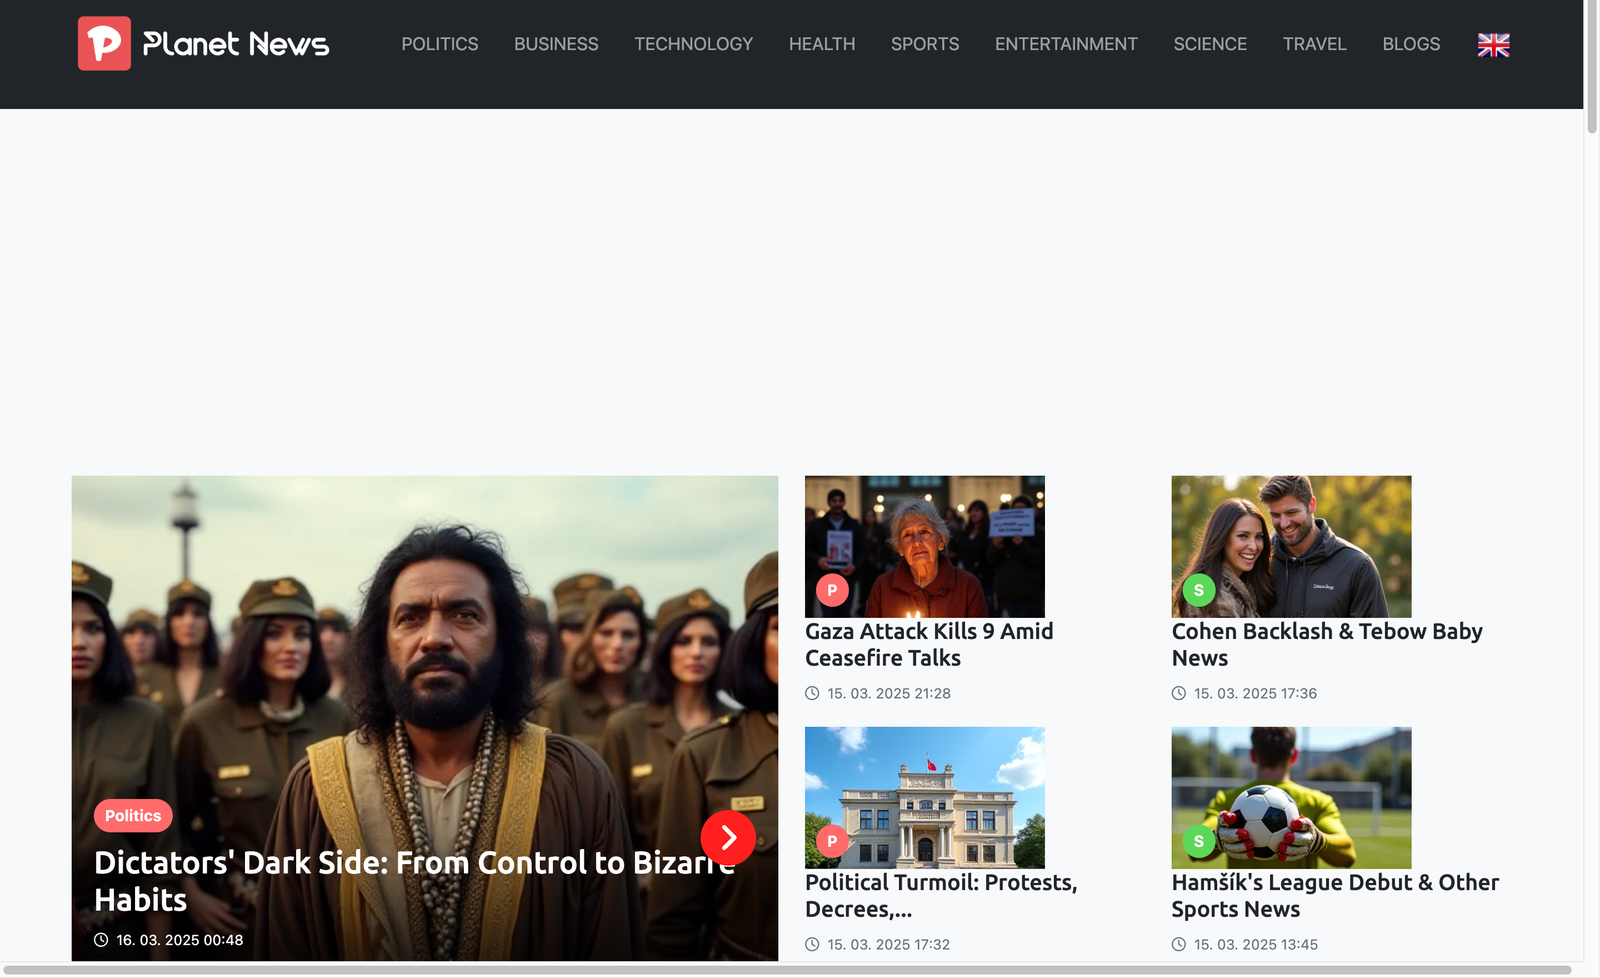The height and width of the screenshot is (978, 1600).
Task: Click the P badge on Gaza article
Action: pyautogui.click(x=832, y=590)
